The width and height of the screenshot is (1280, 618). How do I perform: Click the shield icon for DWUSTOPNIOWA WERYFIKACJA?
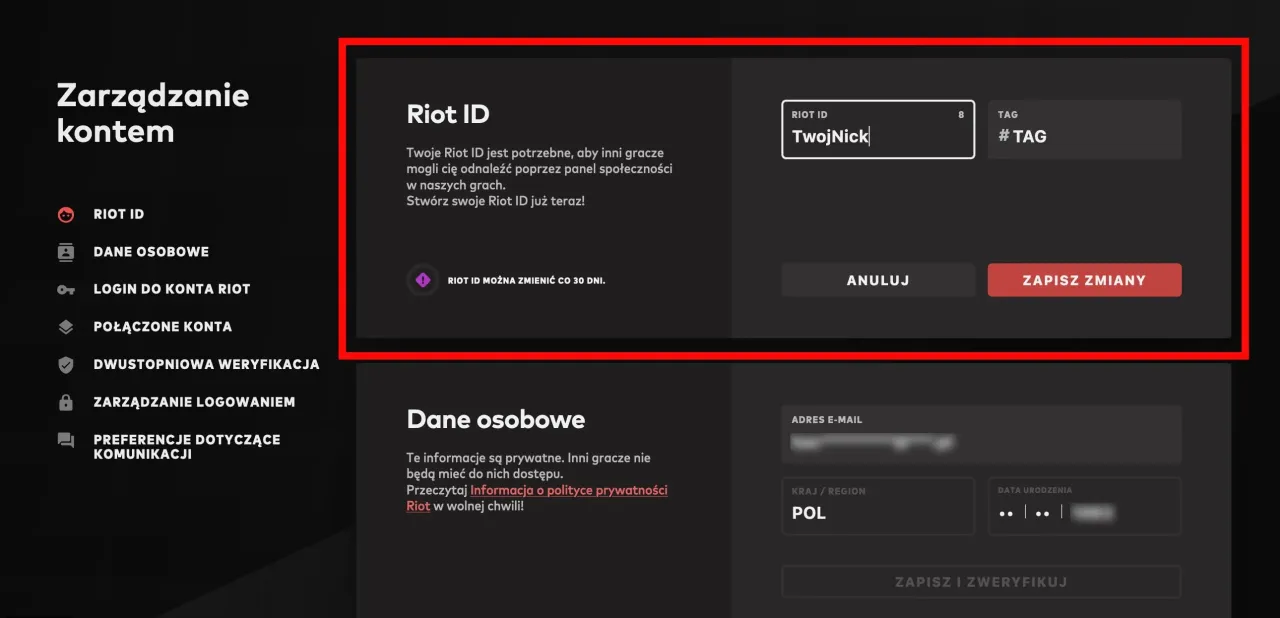click(66, 364)
